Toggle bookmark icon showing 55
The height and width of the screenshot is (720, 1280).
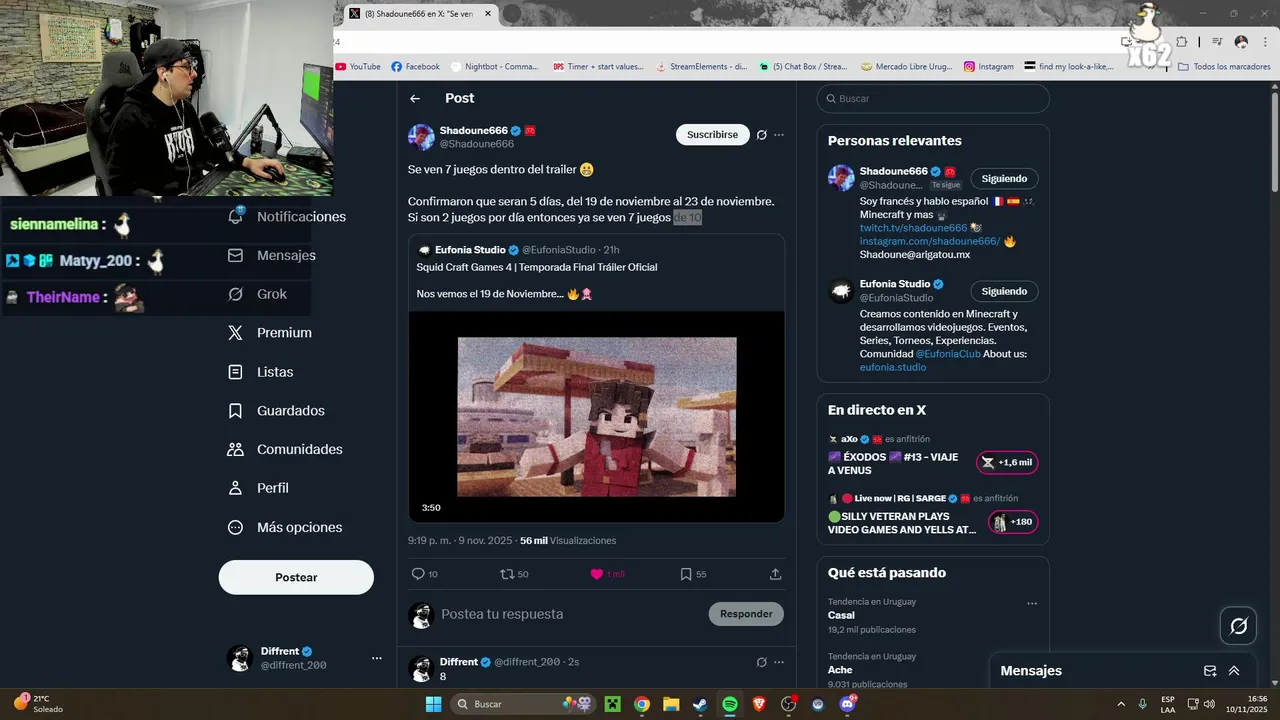coord(686,574)
